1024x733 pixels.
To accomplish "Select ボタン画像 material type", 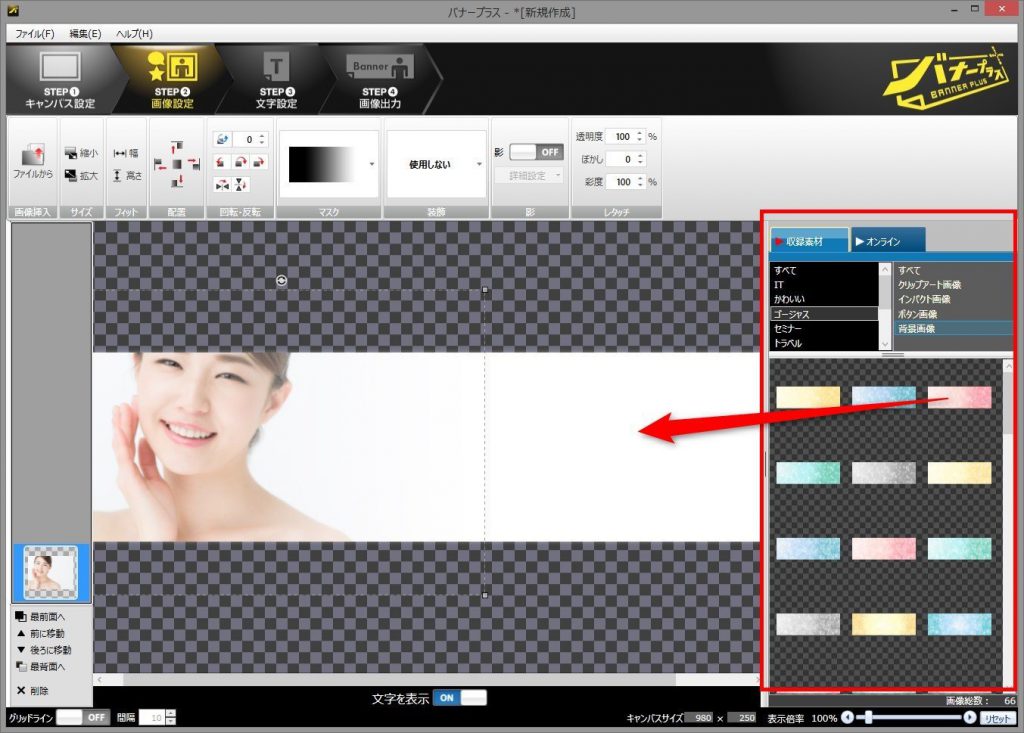I will click(x=953, y=314).
